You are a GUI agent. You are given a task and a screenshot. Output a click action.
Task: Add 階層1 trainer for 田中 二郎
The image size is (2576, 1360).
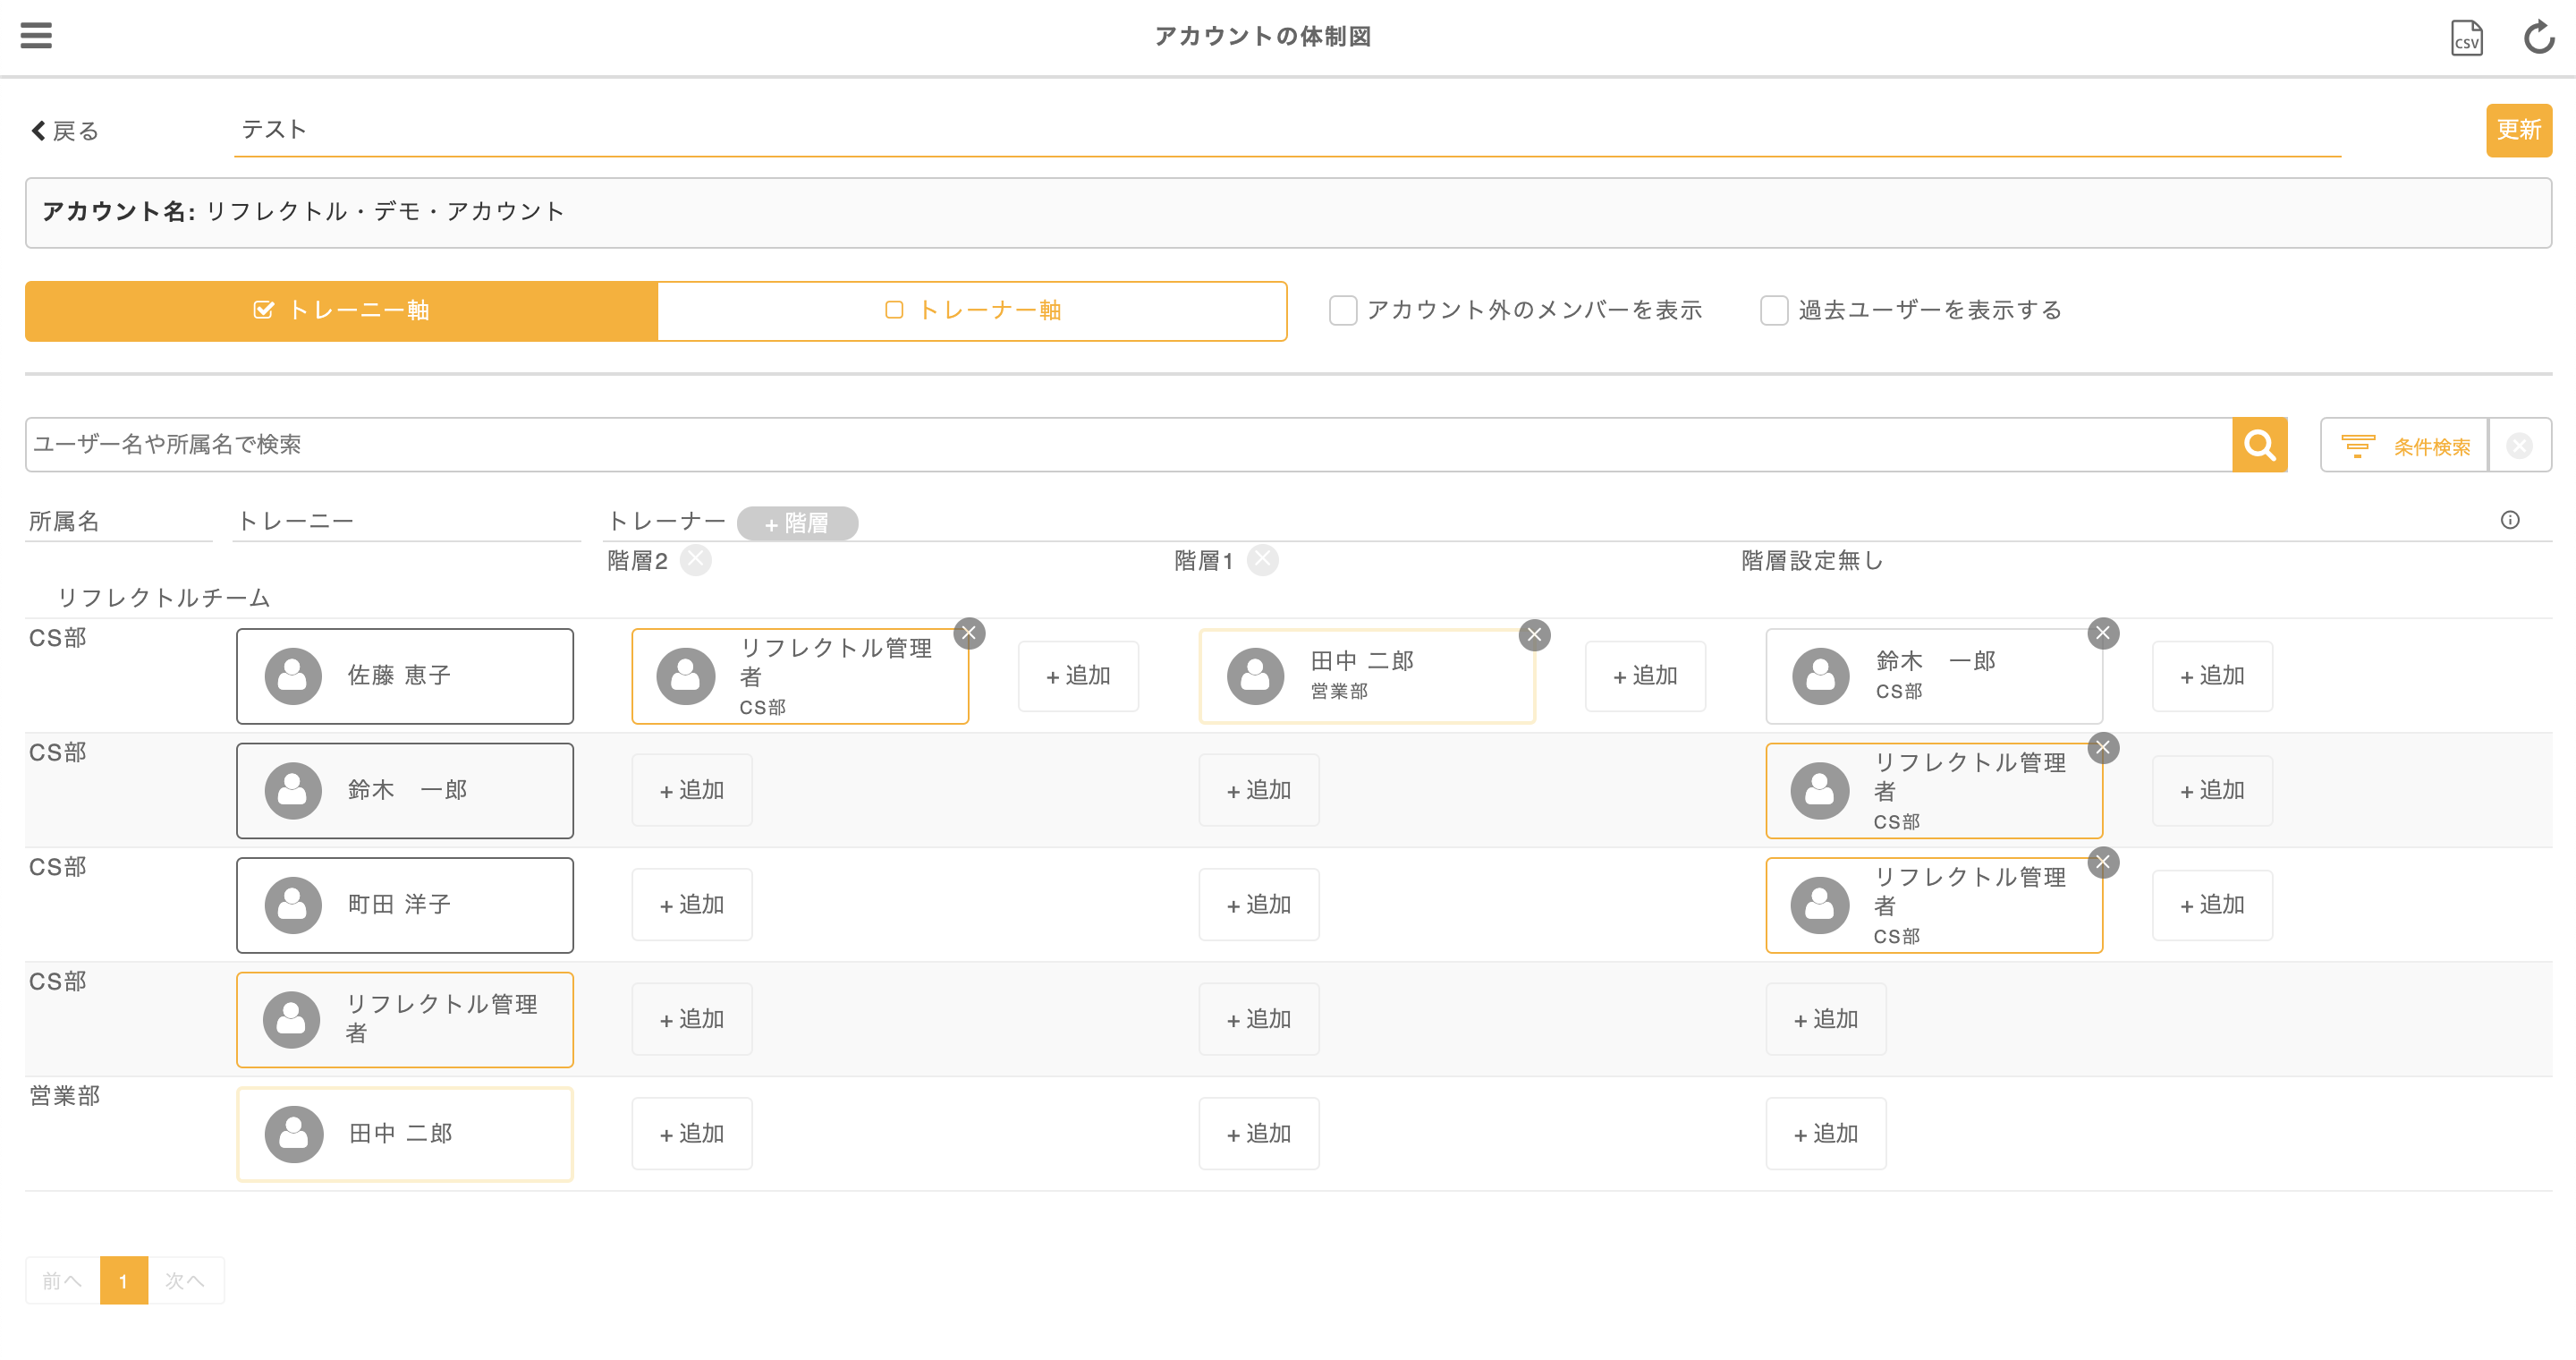(1259, 1134)
